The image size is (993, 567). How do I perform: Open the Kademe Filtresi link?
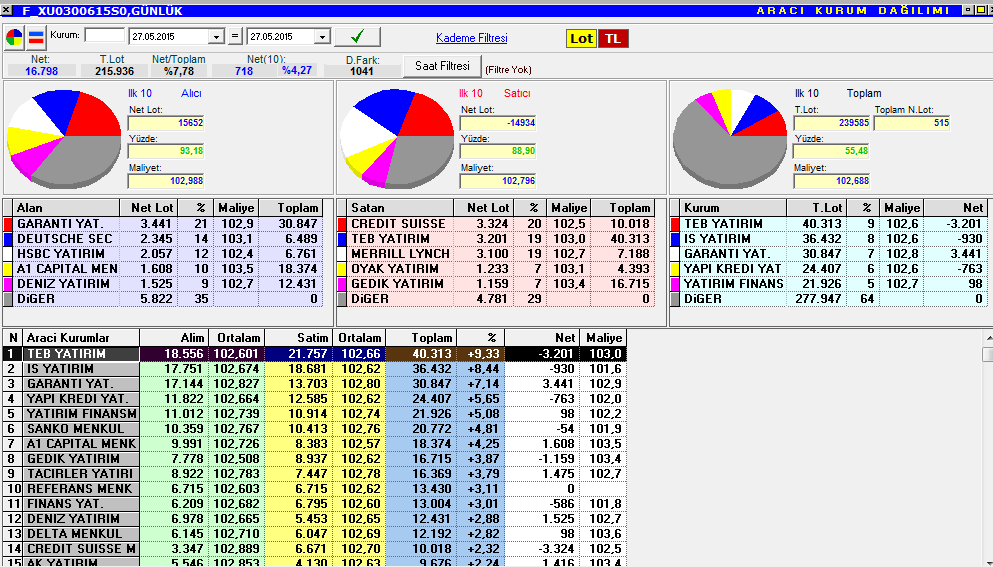[472, 38]
